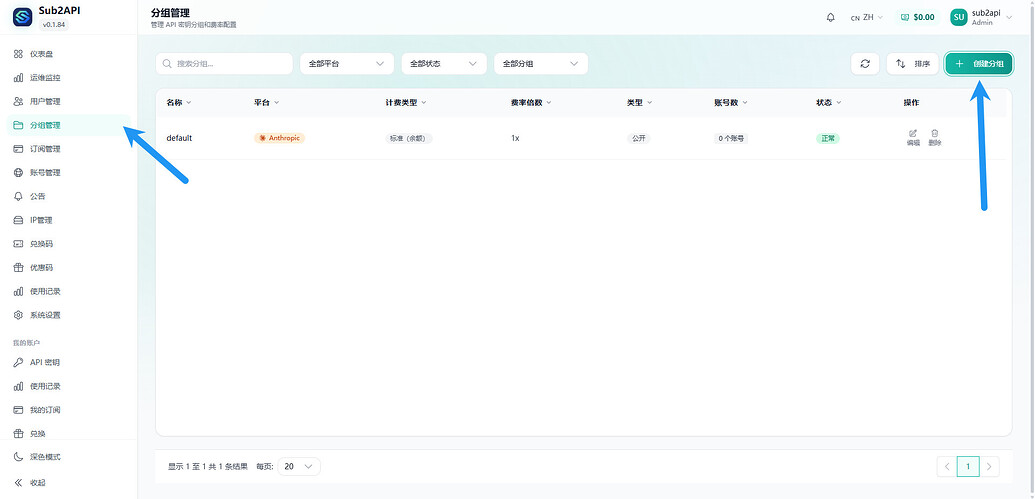
Task: Collapse the sidebar with 收起
Action: [69, 482]
